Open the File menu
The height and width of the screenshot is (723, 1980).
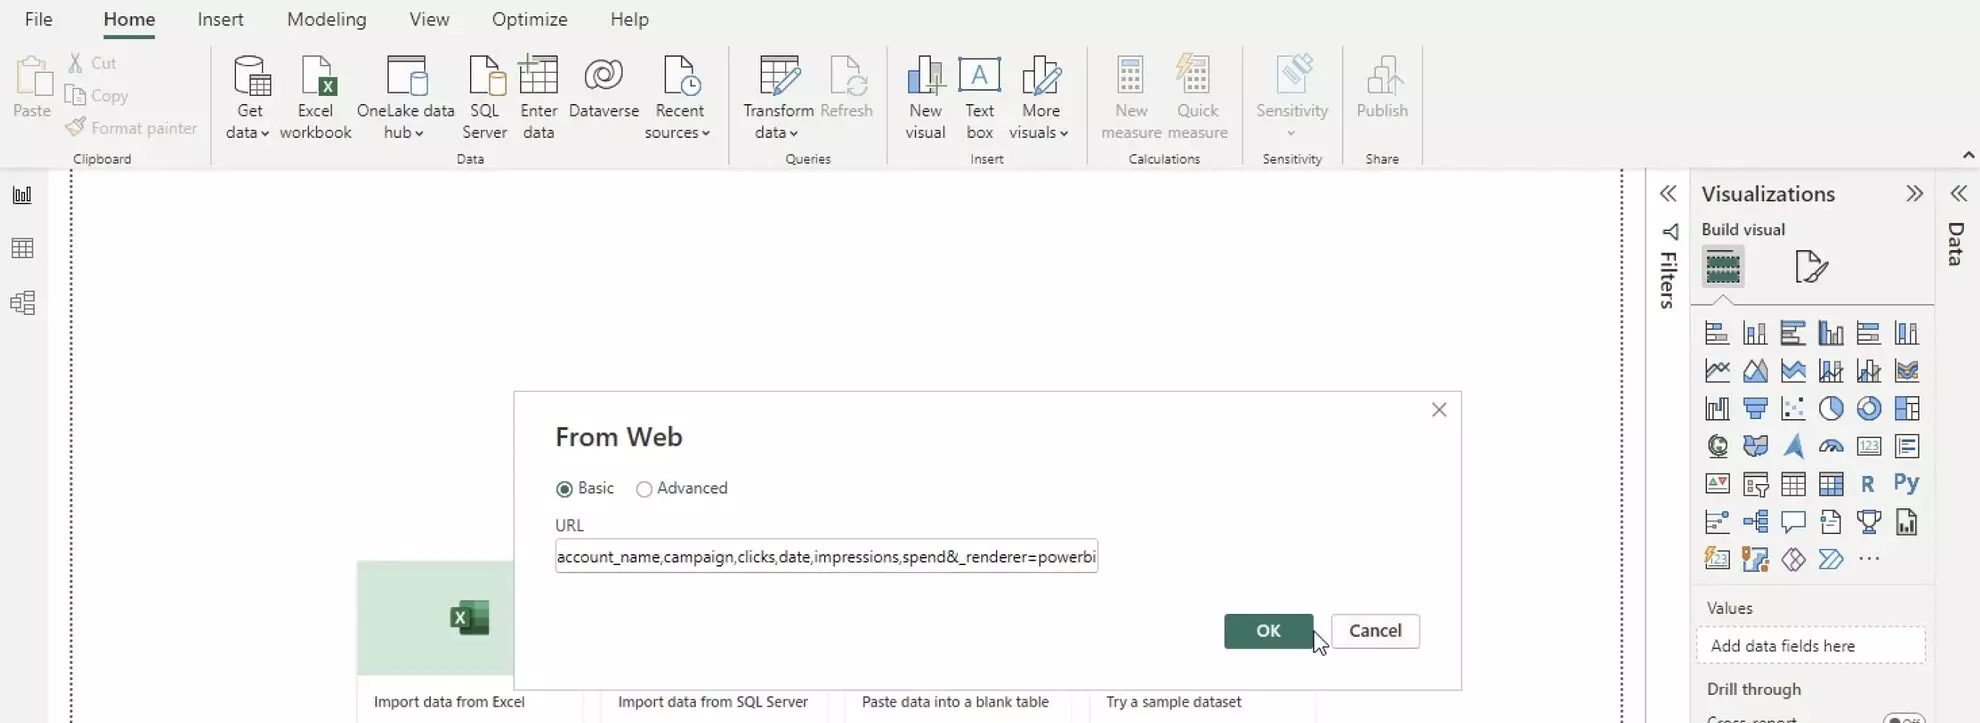pyautogui.click(x=38, y=19)
